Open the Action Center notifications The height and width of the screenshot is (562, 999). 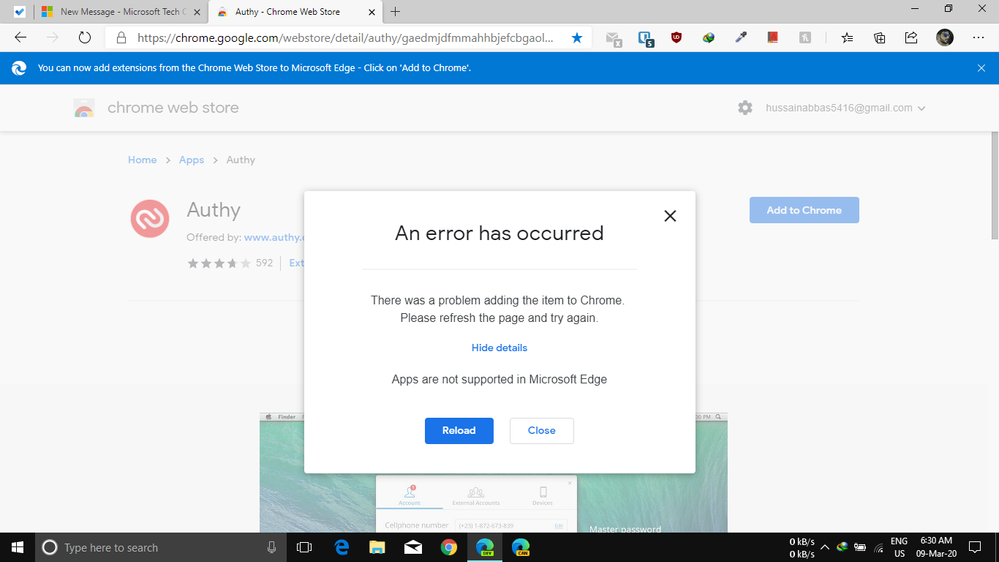(x=975, y=547)
